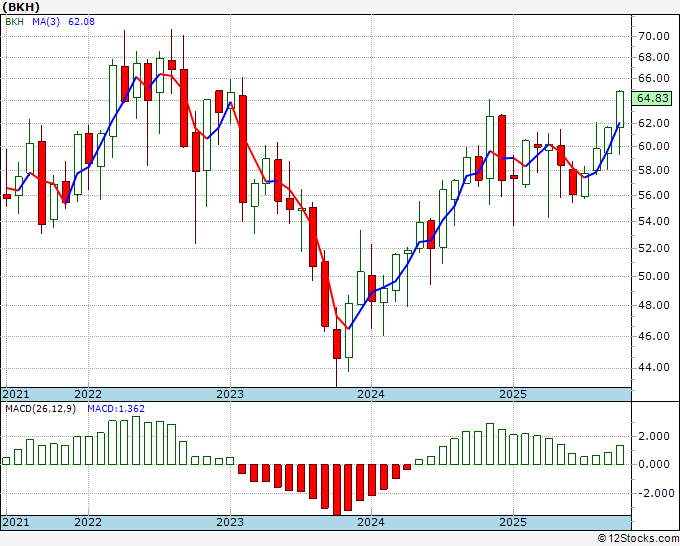Screen dimensions: 680x546
Task: Click the 44.00 price axis label
Action: coord(654,367)
